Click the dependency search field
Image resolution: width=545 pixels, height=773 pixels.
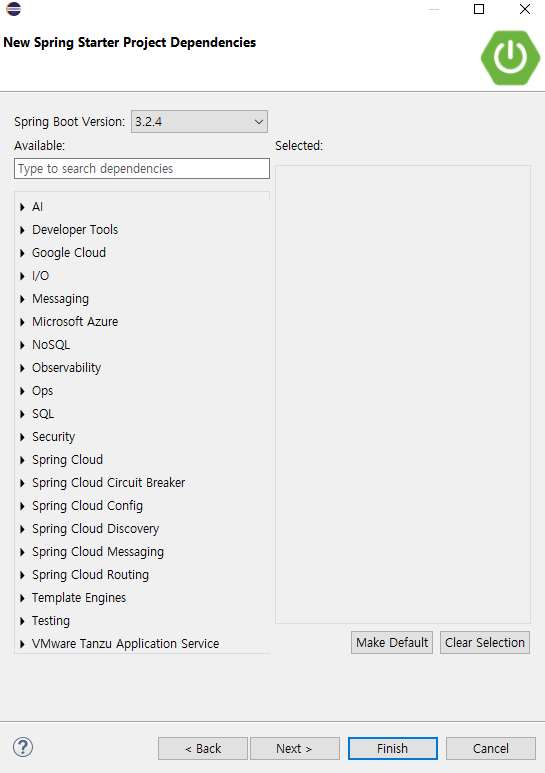click(x=142, y=169)
